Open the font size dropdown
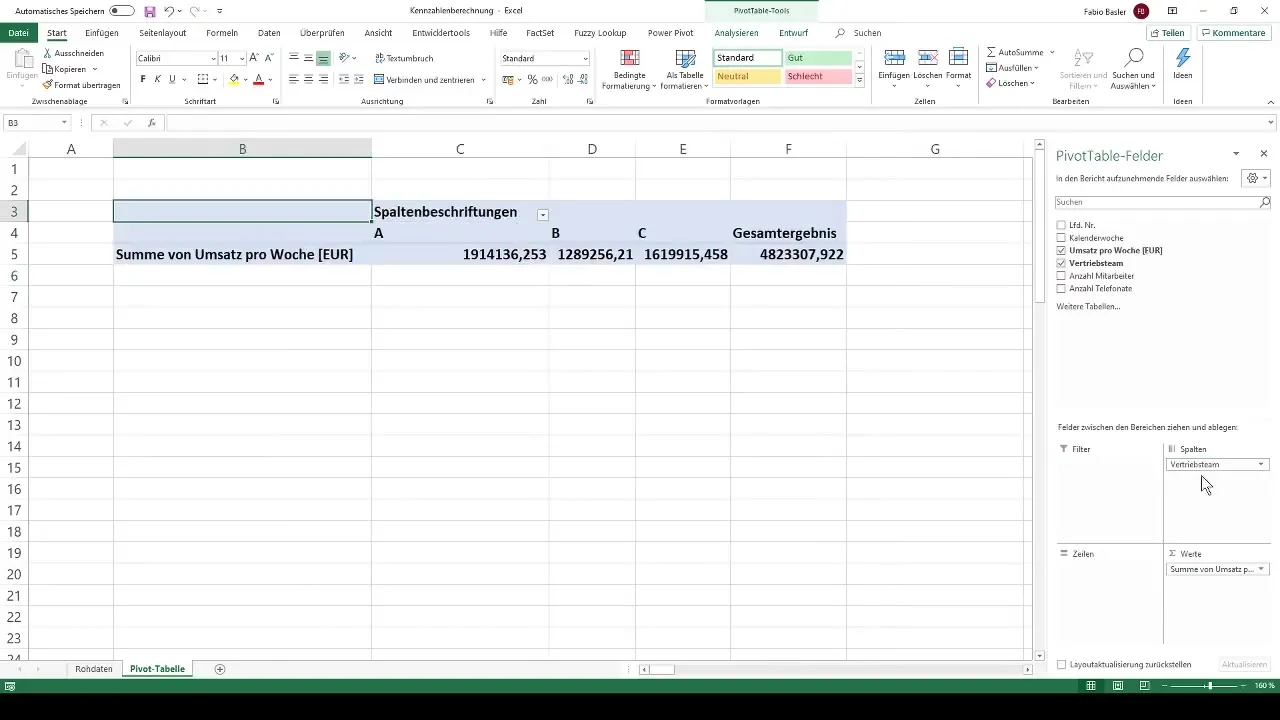Image resolution: width=1280 pixels, height=720 pixels. tap(241, 59)
